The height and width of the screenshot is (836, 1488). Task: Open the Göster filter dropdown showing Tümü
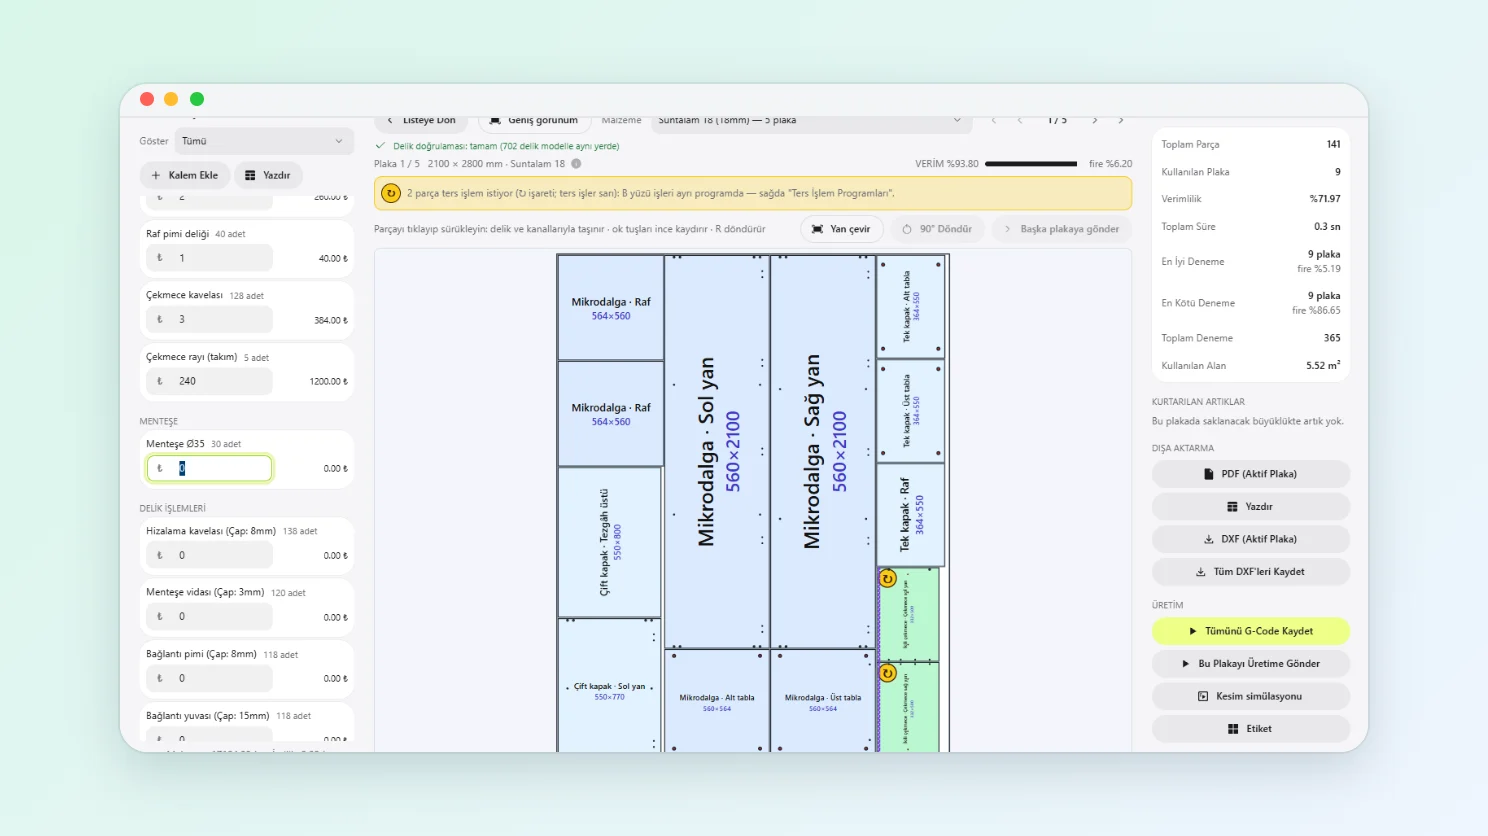pos(264,141)
